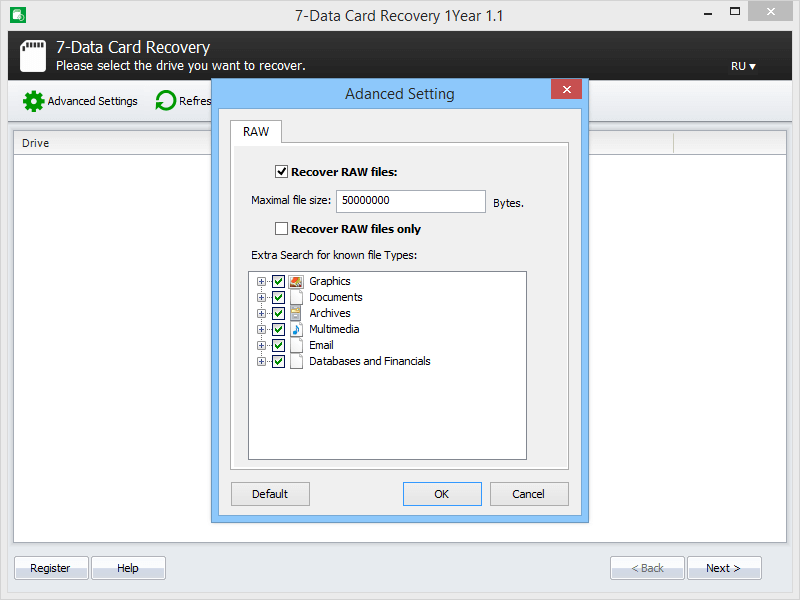Click the Documents category page icon
This screenshot has height=600, width=800.
[x=296, y=297]
